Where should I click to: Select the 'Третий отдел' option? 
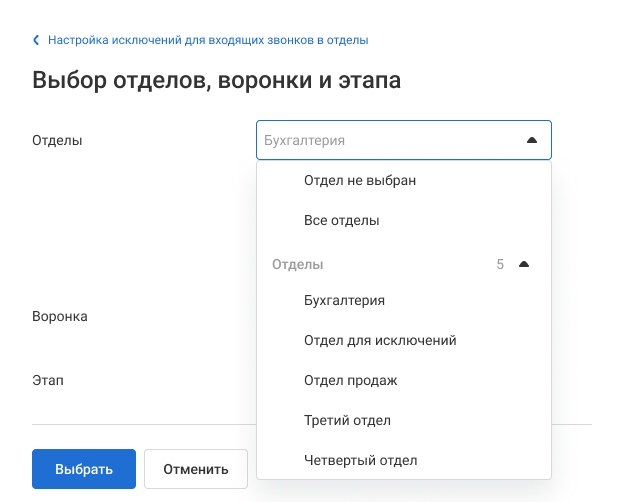346,420
